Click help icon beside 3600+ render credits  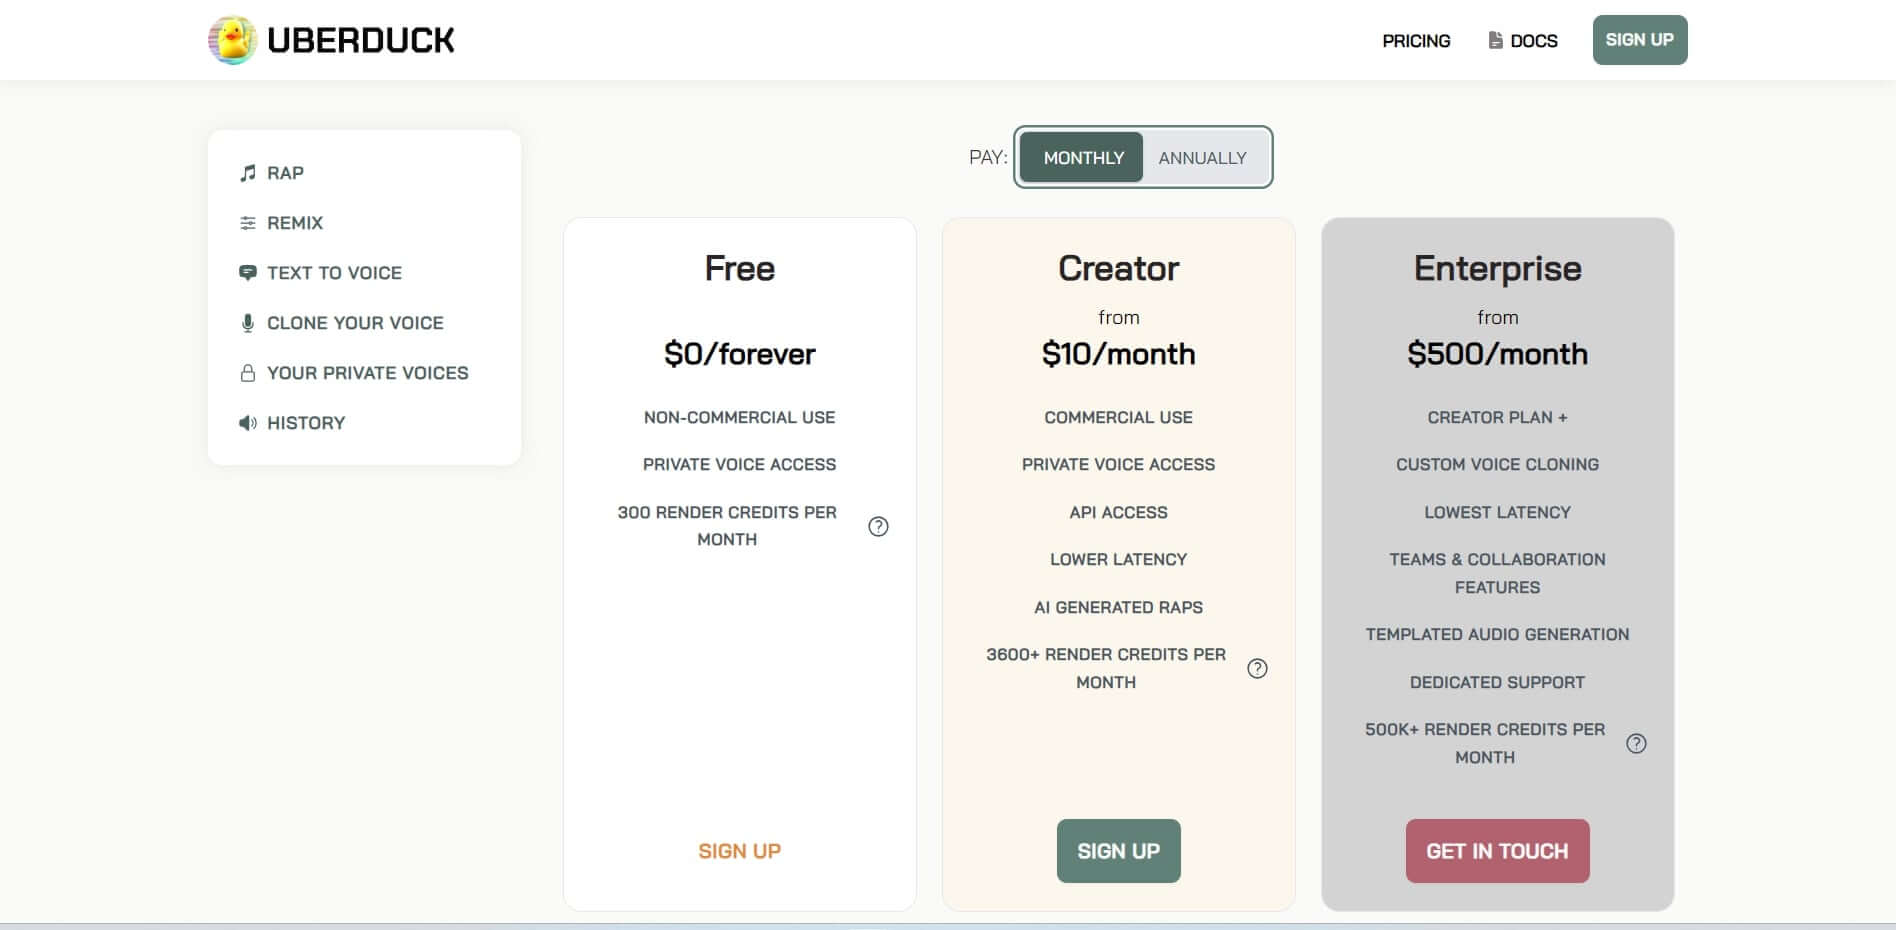(x=1257, y=668)
